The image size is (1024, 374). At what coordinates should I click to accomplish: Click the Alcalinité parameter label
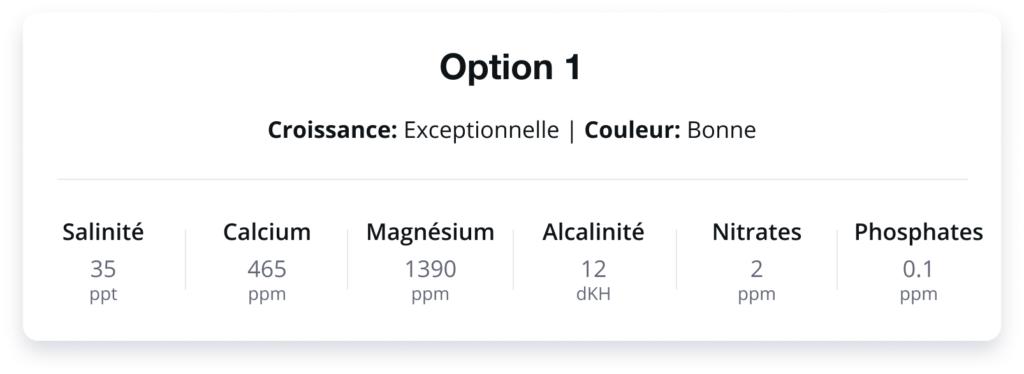pos(593,232)
